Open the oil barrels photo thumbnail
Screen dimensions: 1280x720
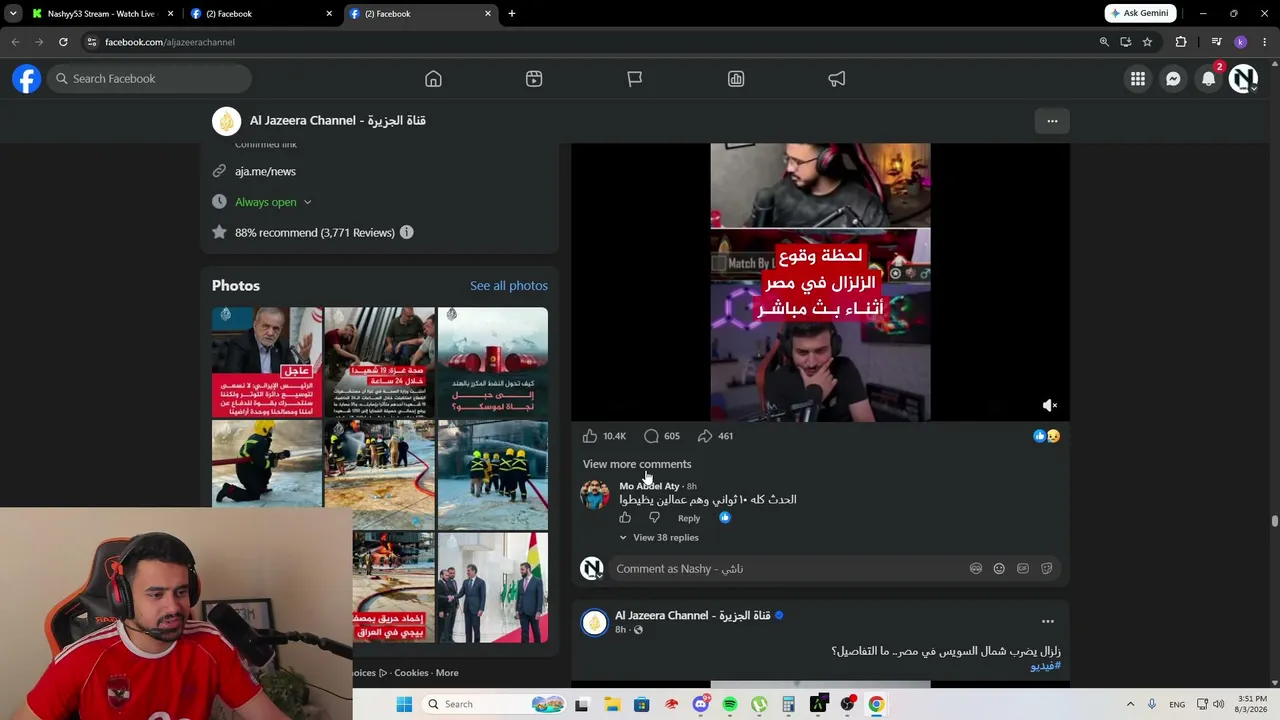click(493, 362)
